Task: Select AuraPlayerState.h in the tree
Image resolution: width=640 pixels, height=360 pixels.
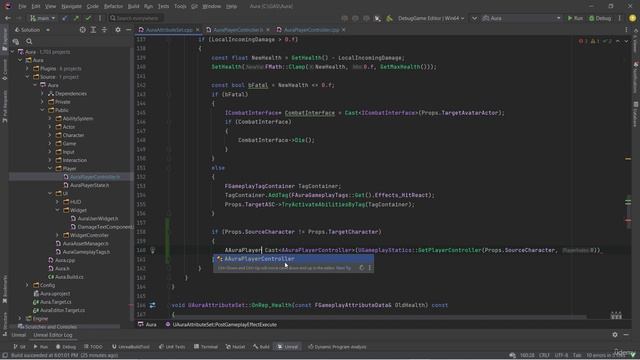Action: click(89, 185)
